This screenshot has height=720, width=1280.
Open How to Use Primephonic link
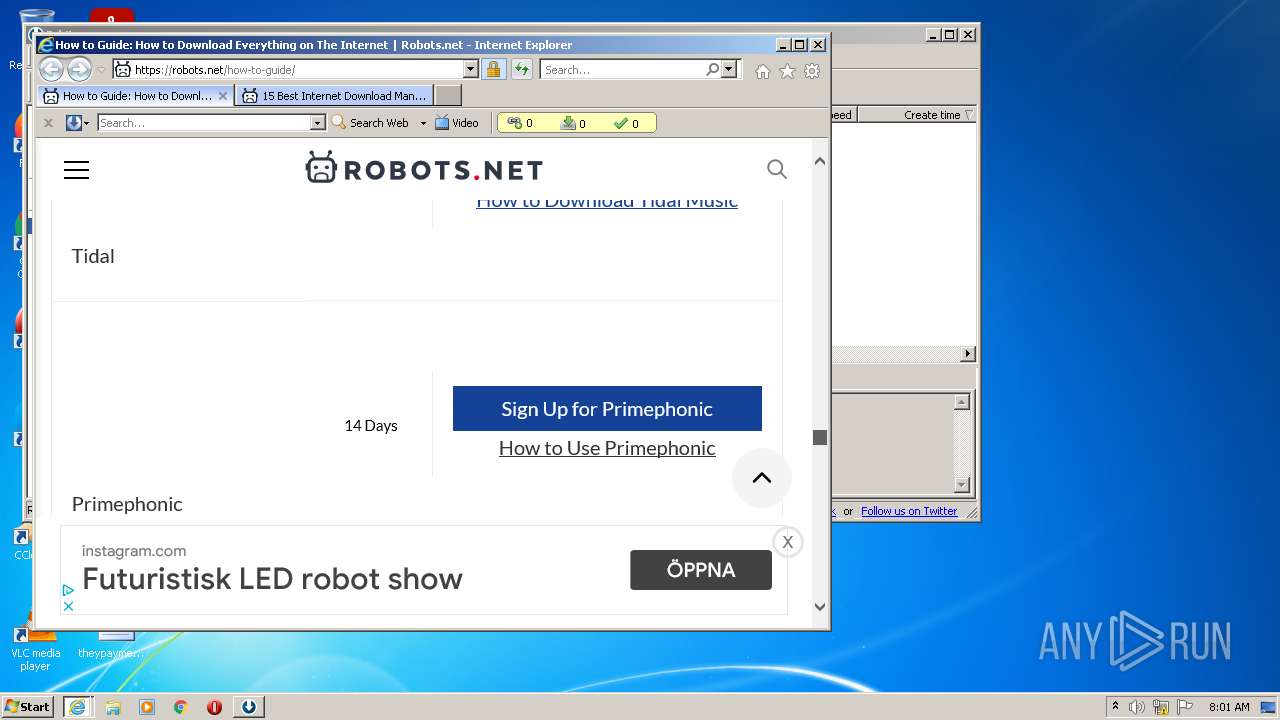click(x=607, y=447)
